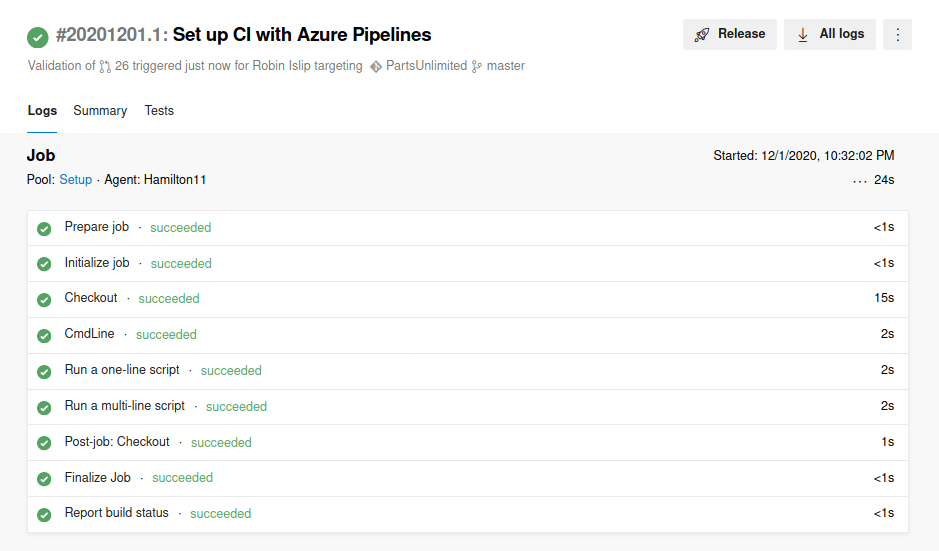This screenshot has width=939, height=551.
Task: Download All logs button
Action: coord(830,34)
